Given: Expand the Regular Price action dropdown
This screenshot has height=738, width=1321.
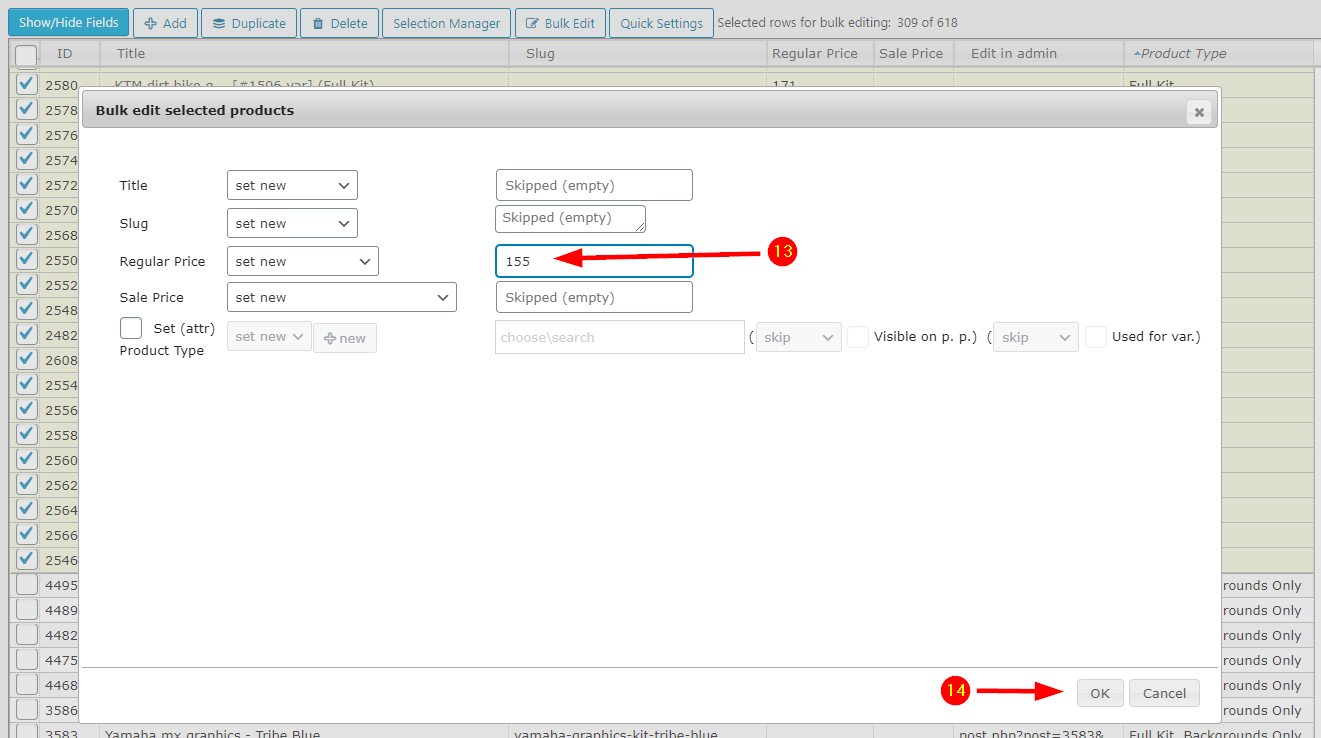Looking at the screenshot, I should (302, 261).
